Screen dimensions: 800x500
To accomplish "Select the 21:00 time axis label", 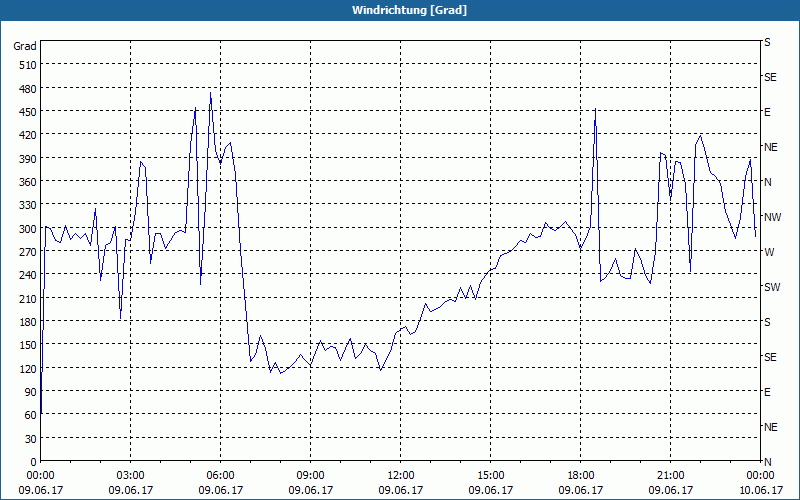I will (x=670, y=476).
